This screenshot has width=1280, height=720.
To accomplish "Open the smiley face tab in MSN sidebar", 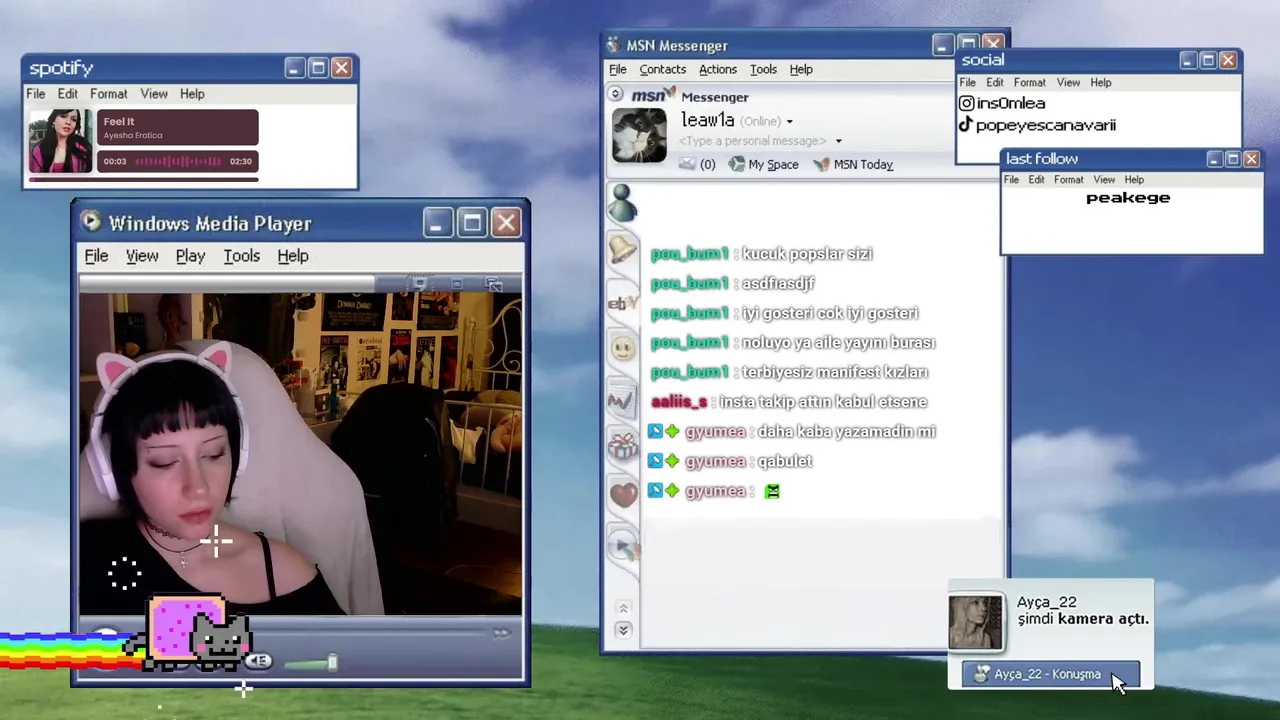I will [x=622, y=348].
